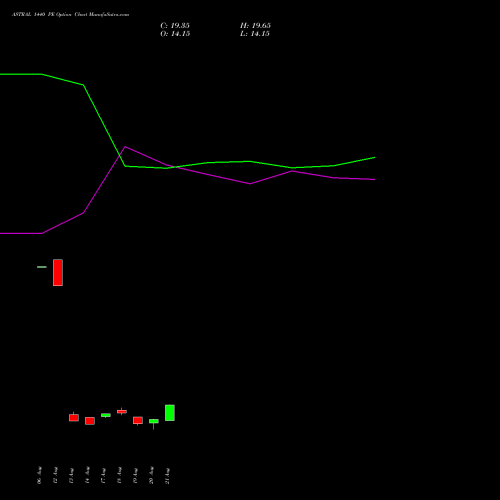Click the 18 Aug date label
This screenshot has width=500, height=500.
[x=119, y=475]
